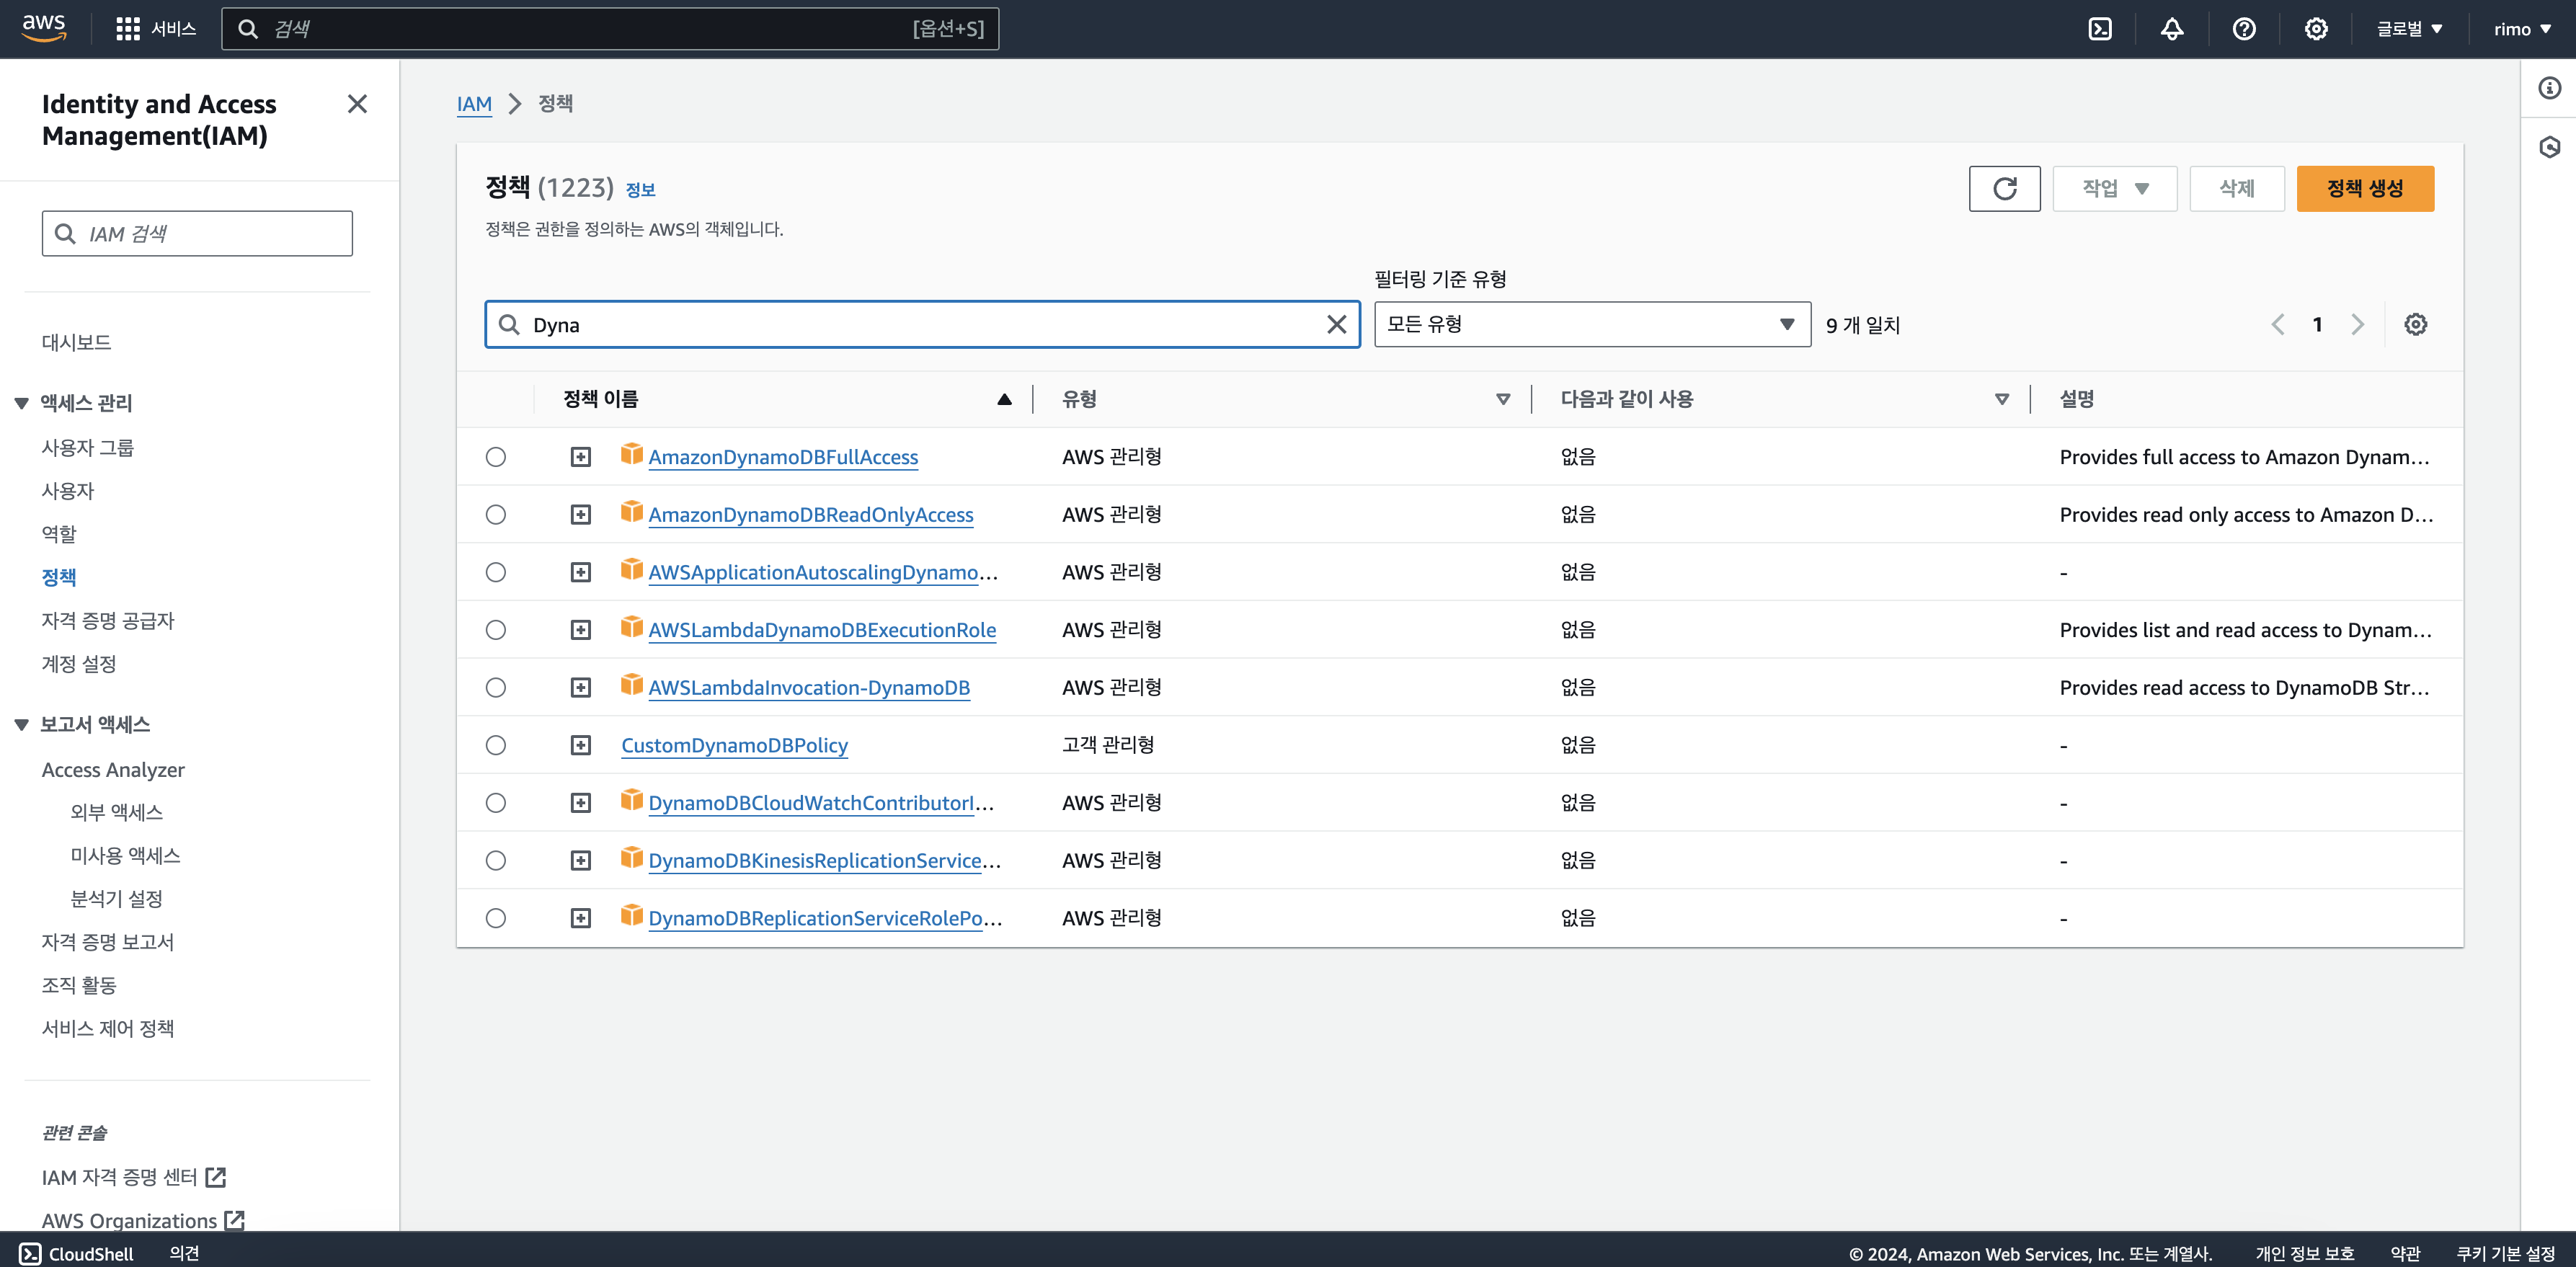The image size is (2576, 1267).
Task: Expand the AmazonDynamoDBReadOnlyAccess policy row
Action: coord(581,515)
